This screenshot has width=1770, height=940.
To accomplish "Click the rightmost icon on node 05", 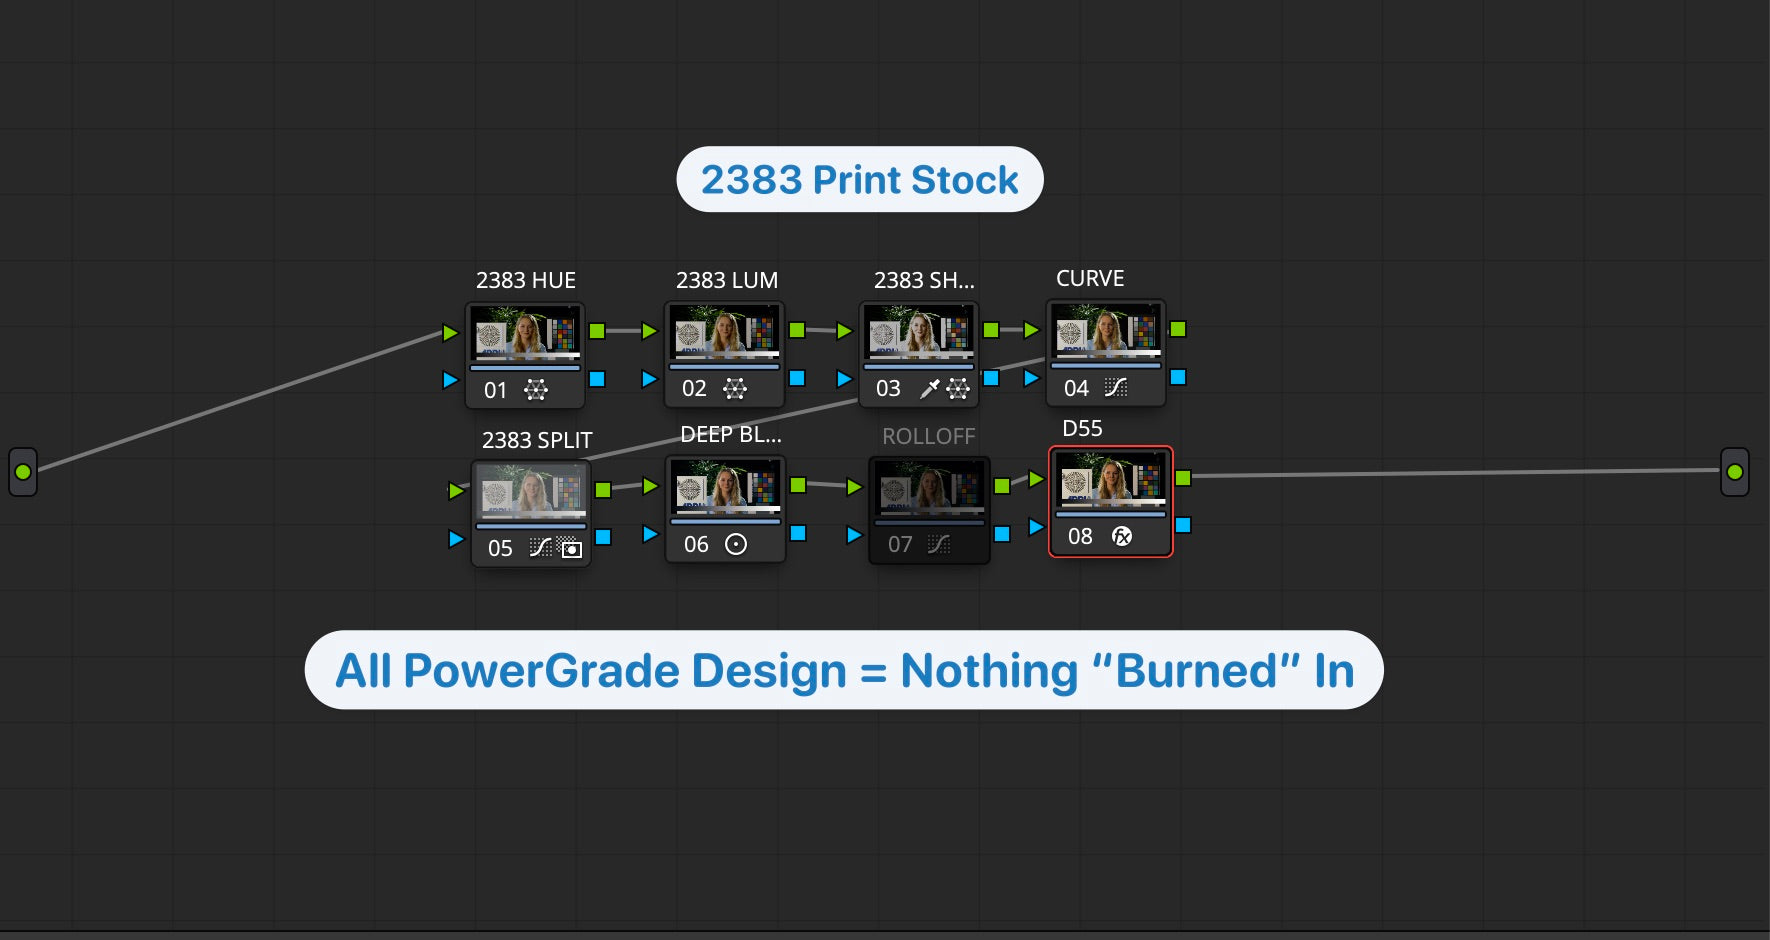I will [570, 547].
